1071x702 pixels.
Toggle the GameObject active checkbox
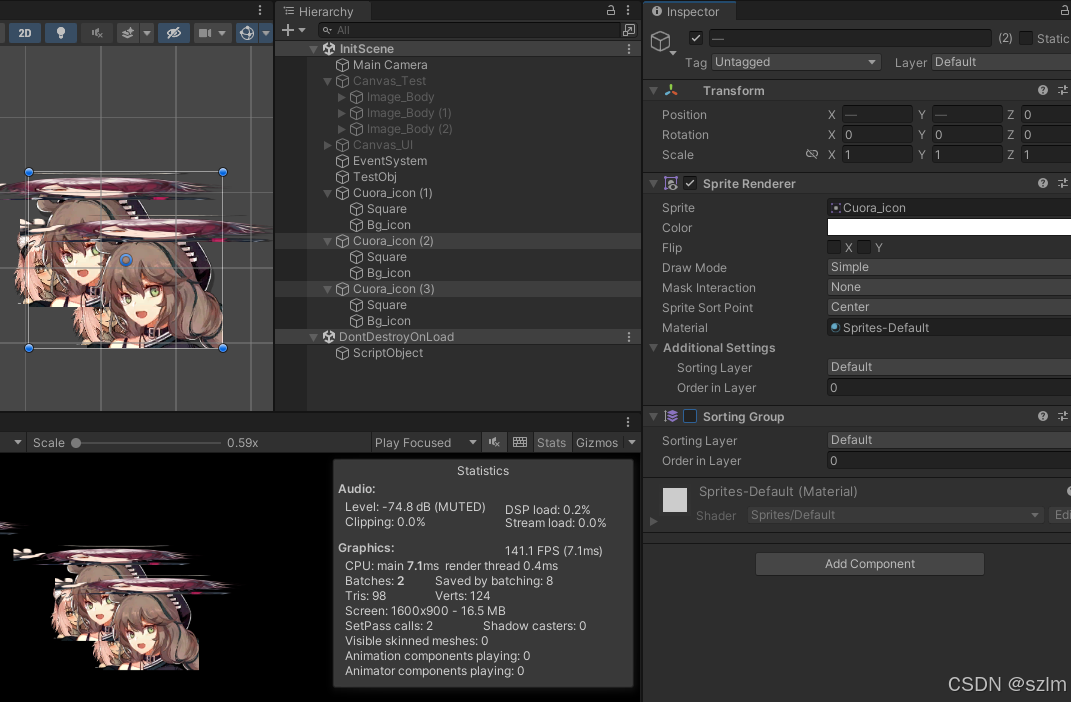tap(696, 38)
